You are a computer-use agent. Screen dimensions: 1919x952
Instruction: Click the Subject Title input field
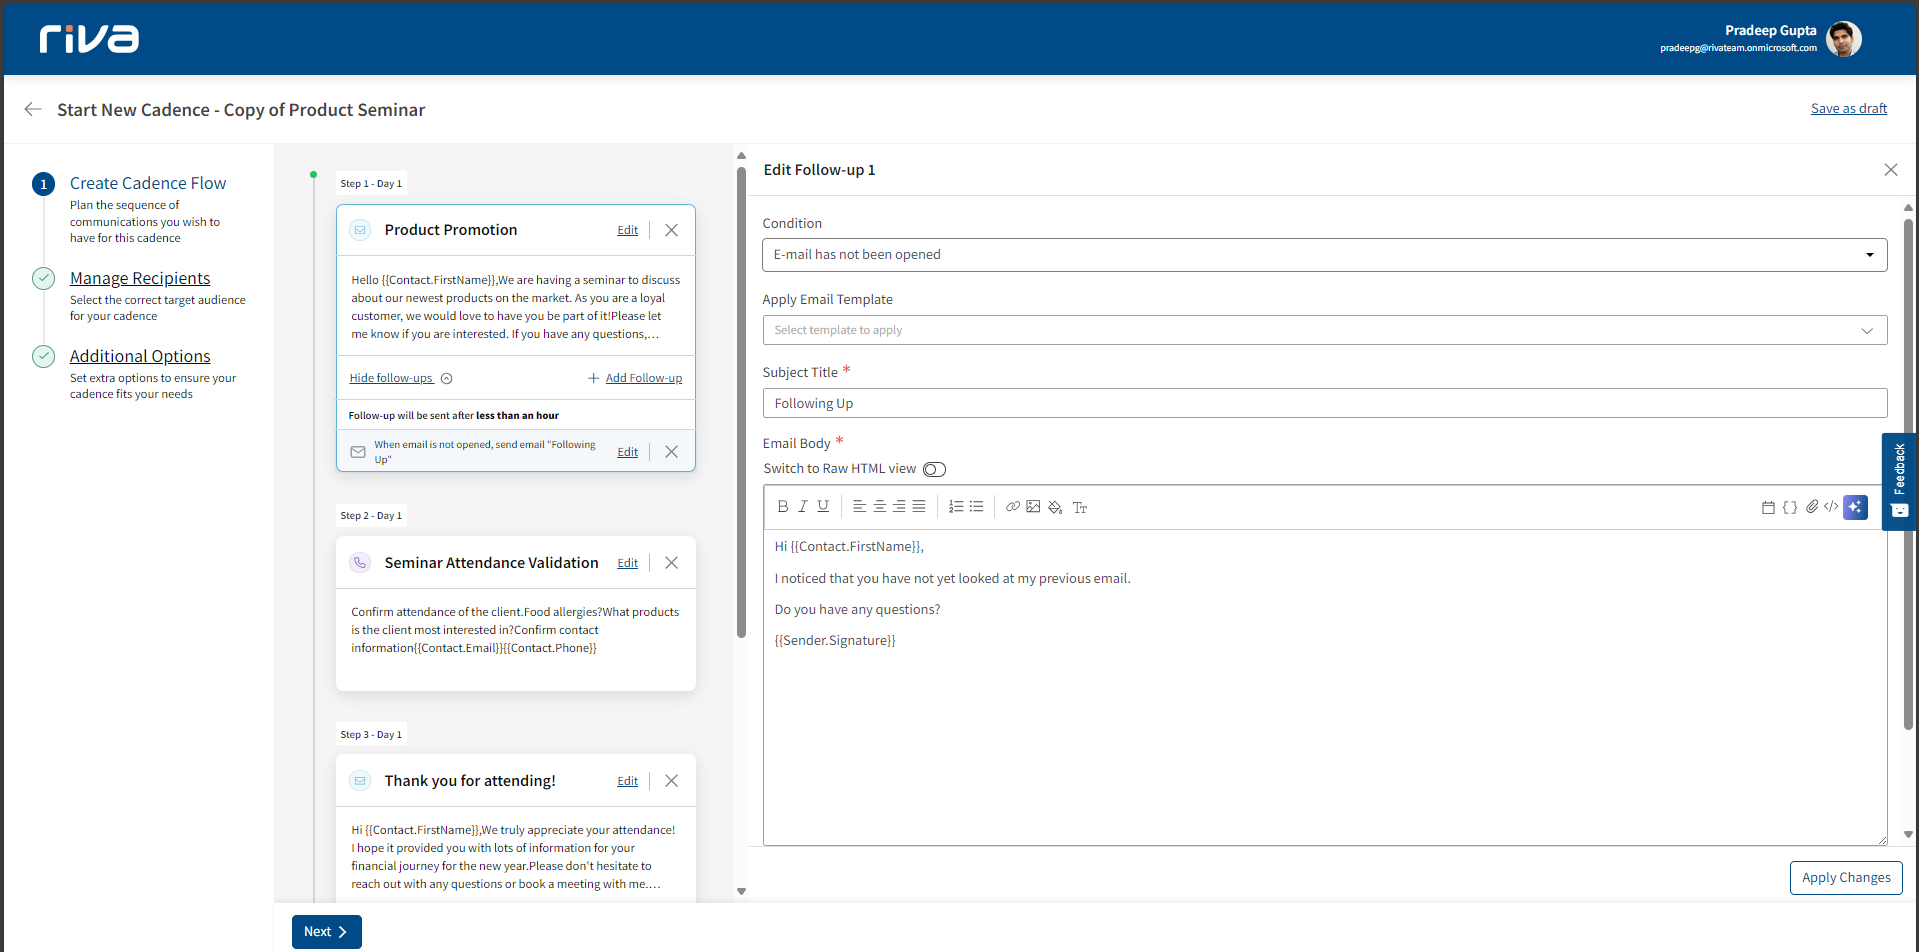1324,403
